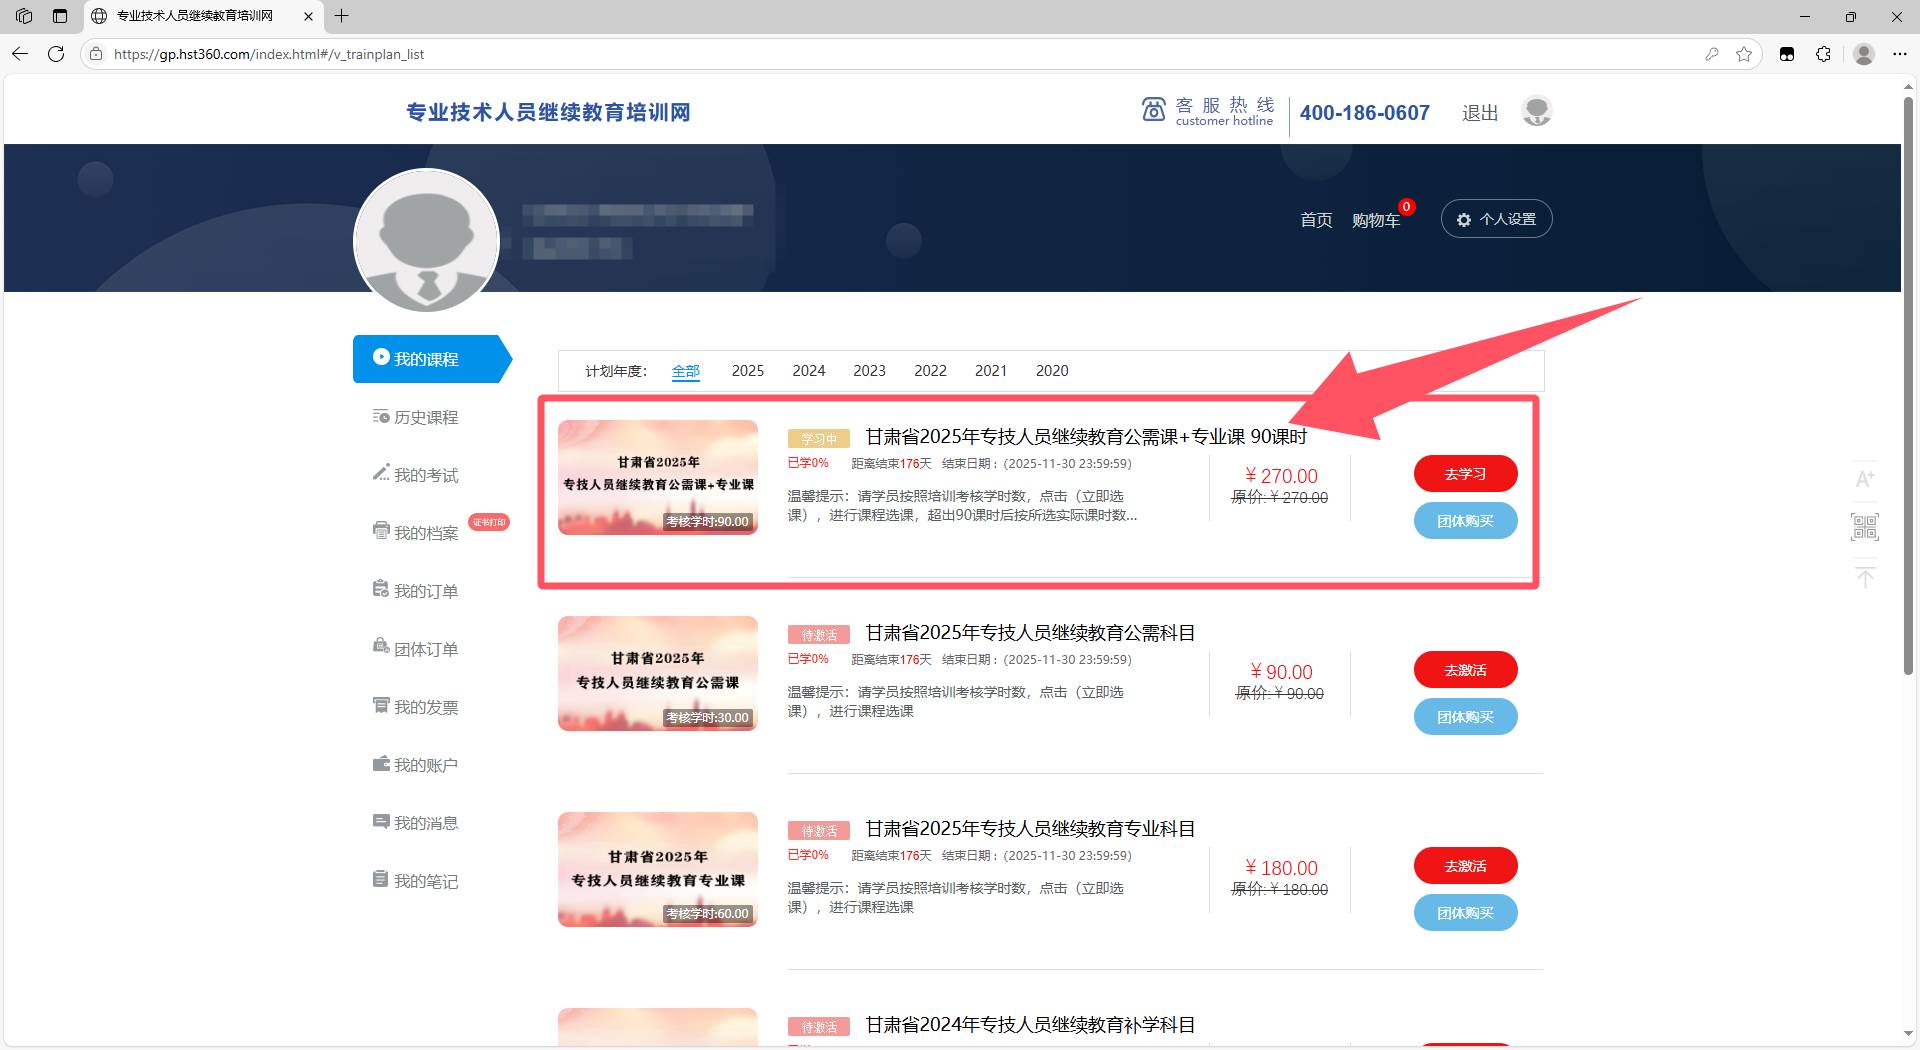
Task: Filter plan year by 2022
Action: 931,371
